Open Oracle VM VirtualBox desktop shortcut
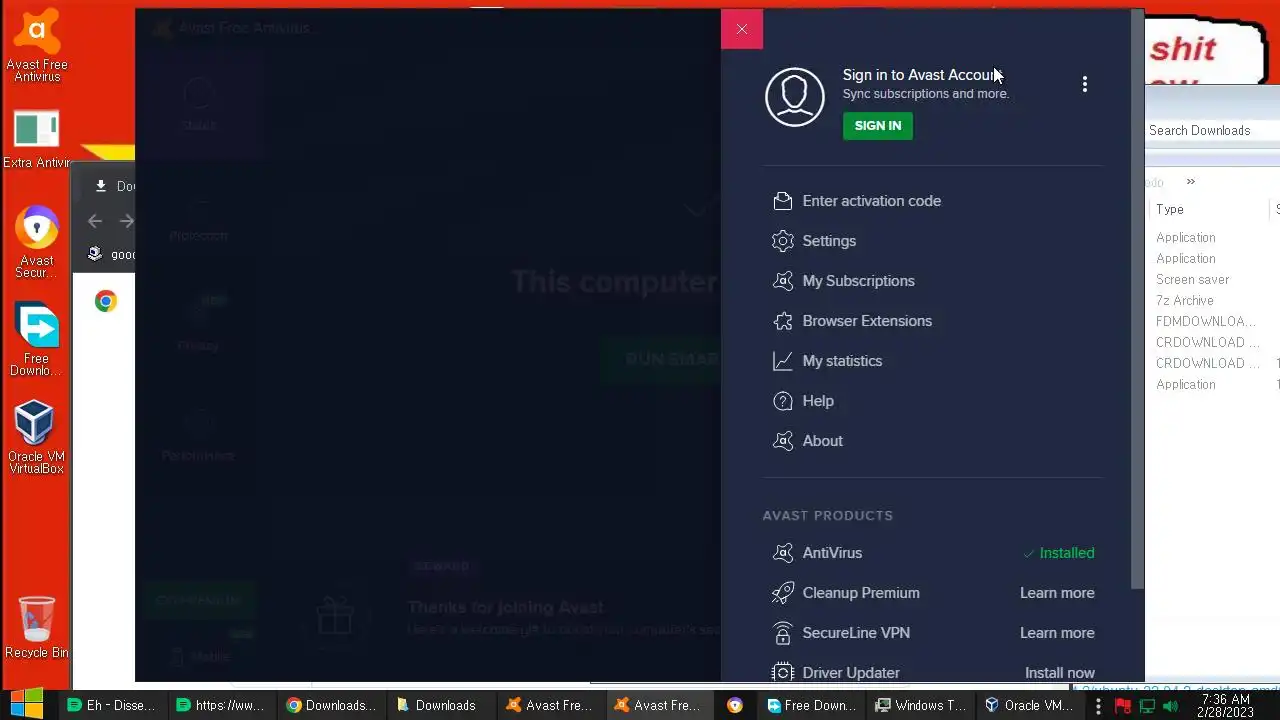 (x=36, y=436)
